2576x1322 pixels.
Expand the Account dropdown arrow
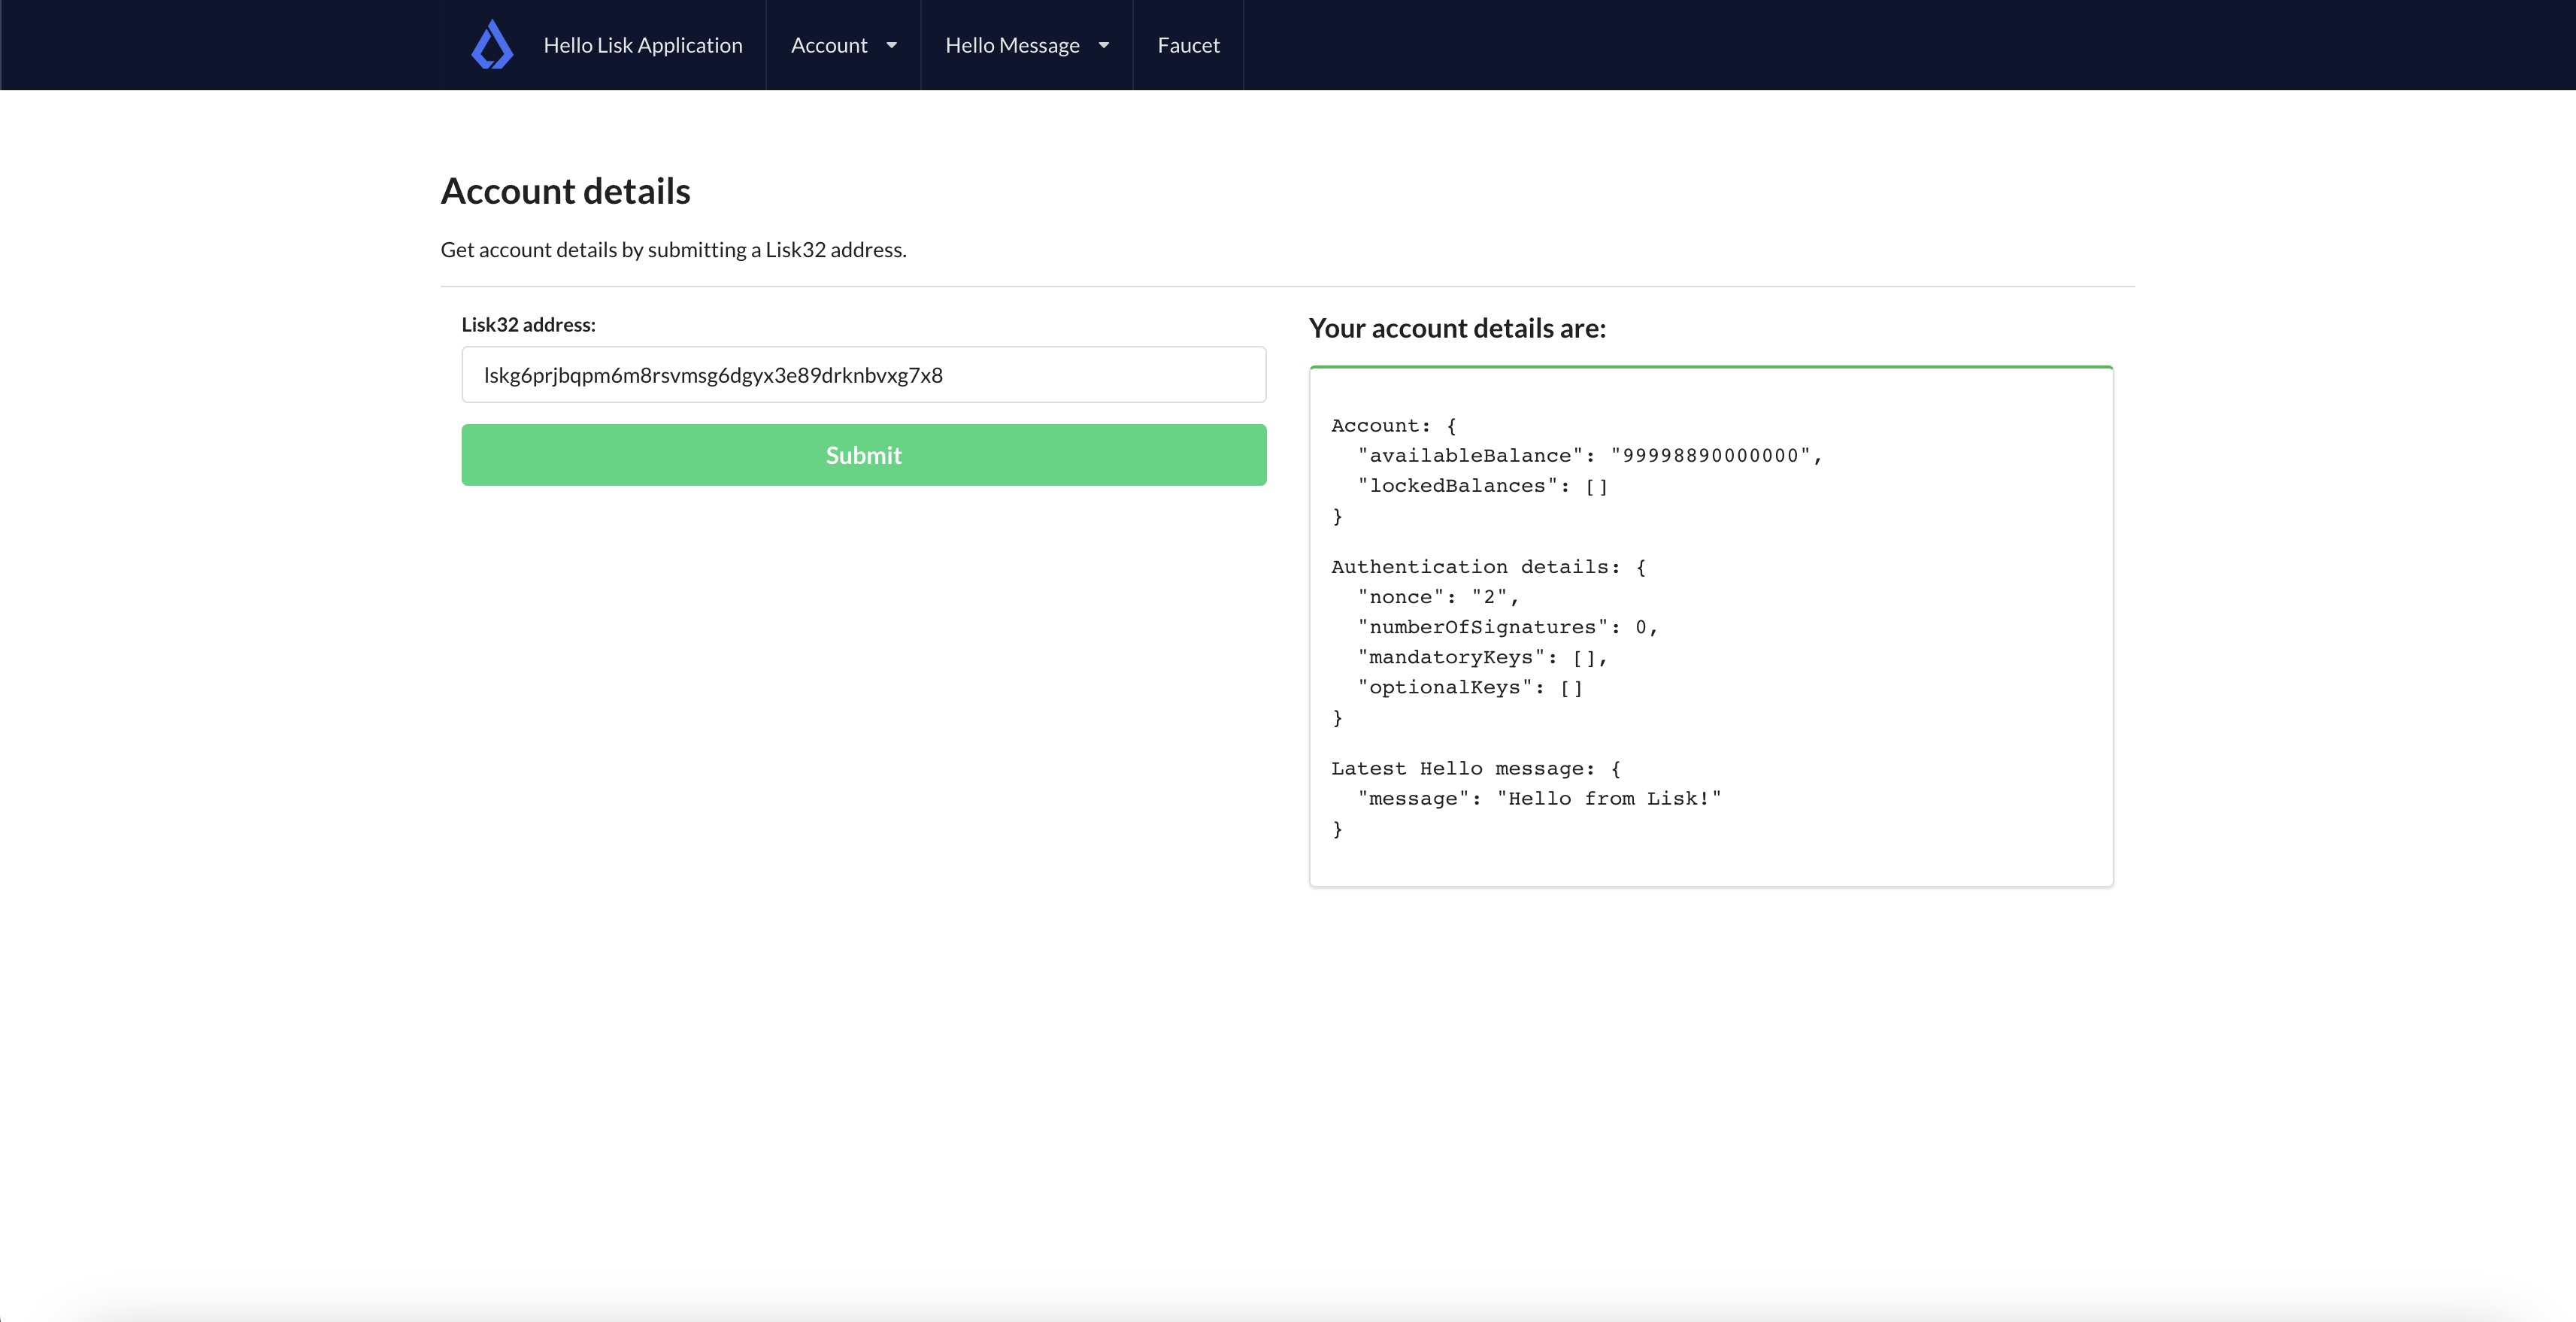tap(892, 45)
